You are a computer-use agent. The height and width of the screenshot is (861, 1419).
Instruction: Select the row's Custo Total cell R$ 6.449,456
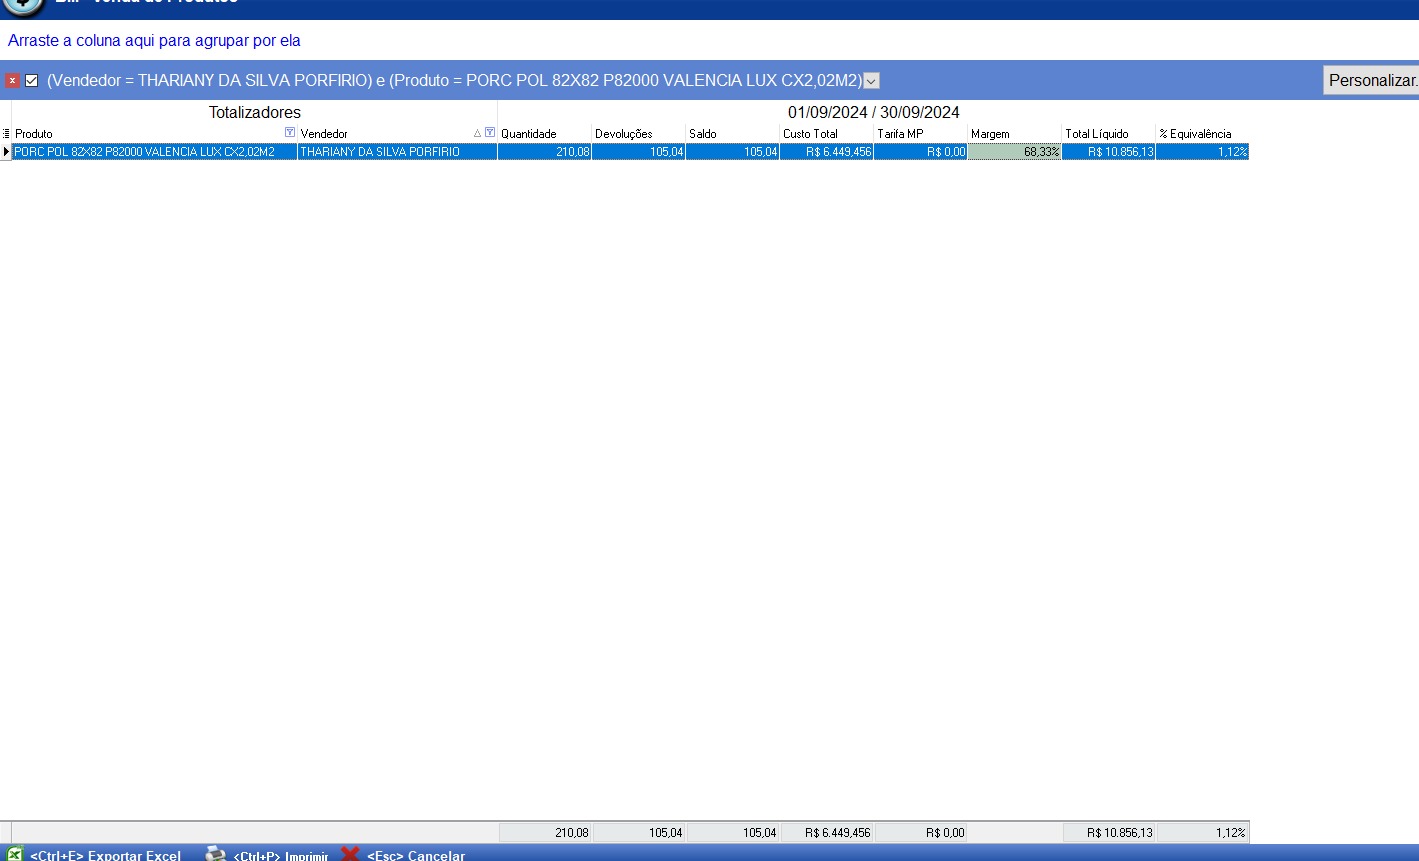click(826, 152)
